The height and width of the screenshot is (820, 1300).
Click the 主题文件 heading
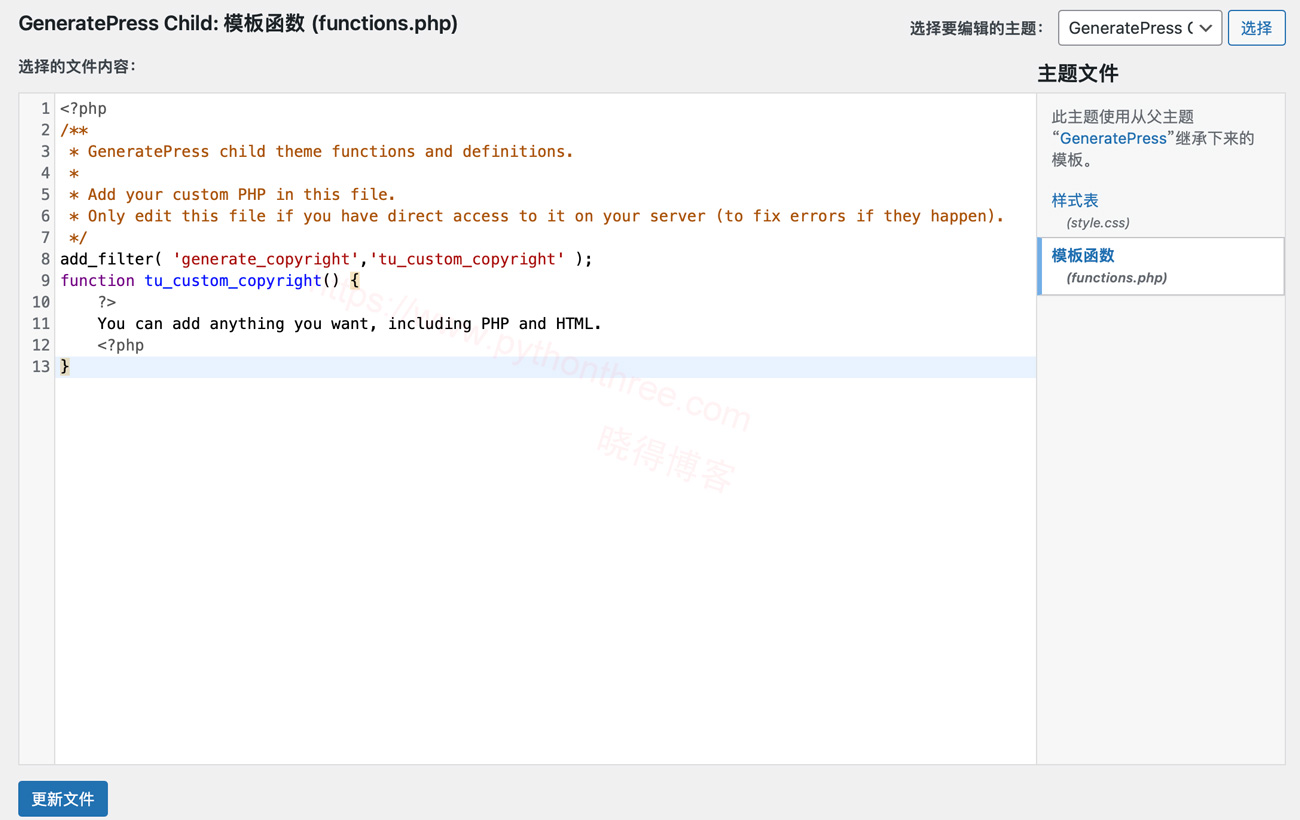pos(1078,73)
